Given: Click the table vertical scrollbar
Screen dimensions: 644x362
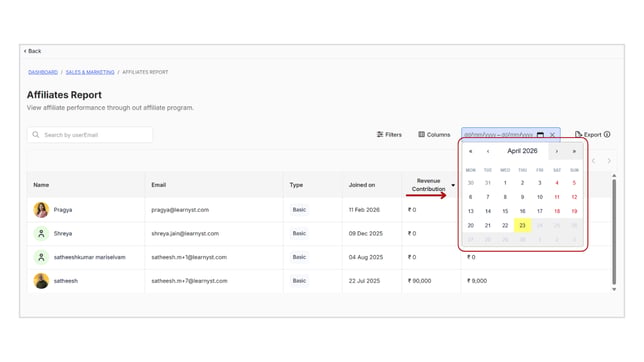Looking at the screenshot, I should [614, 232].
